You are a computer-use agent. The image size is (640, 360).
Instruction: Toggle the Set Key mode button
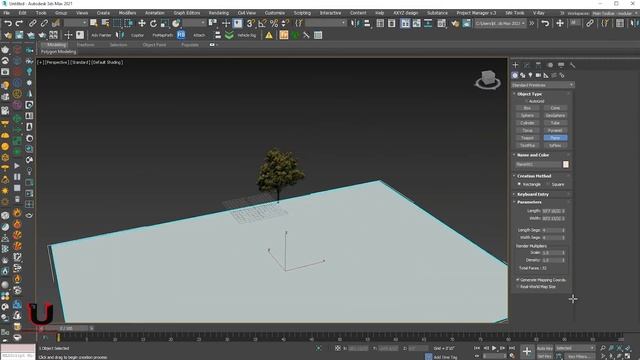(544, 356)
